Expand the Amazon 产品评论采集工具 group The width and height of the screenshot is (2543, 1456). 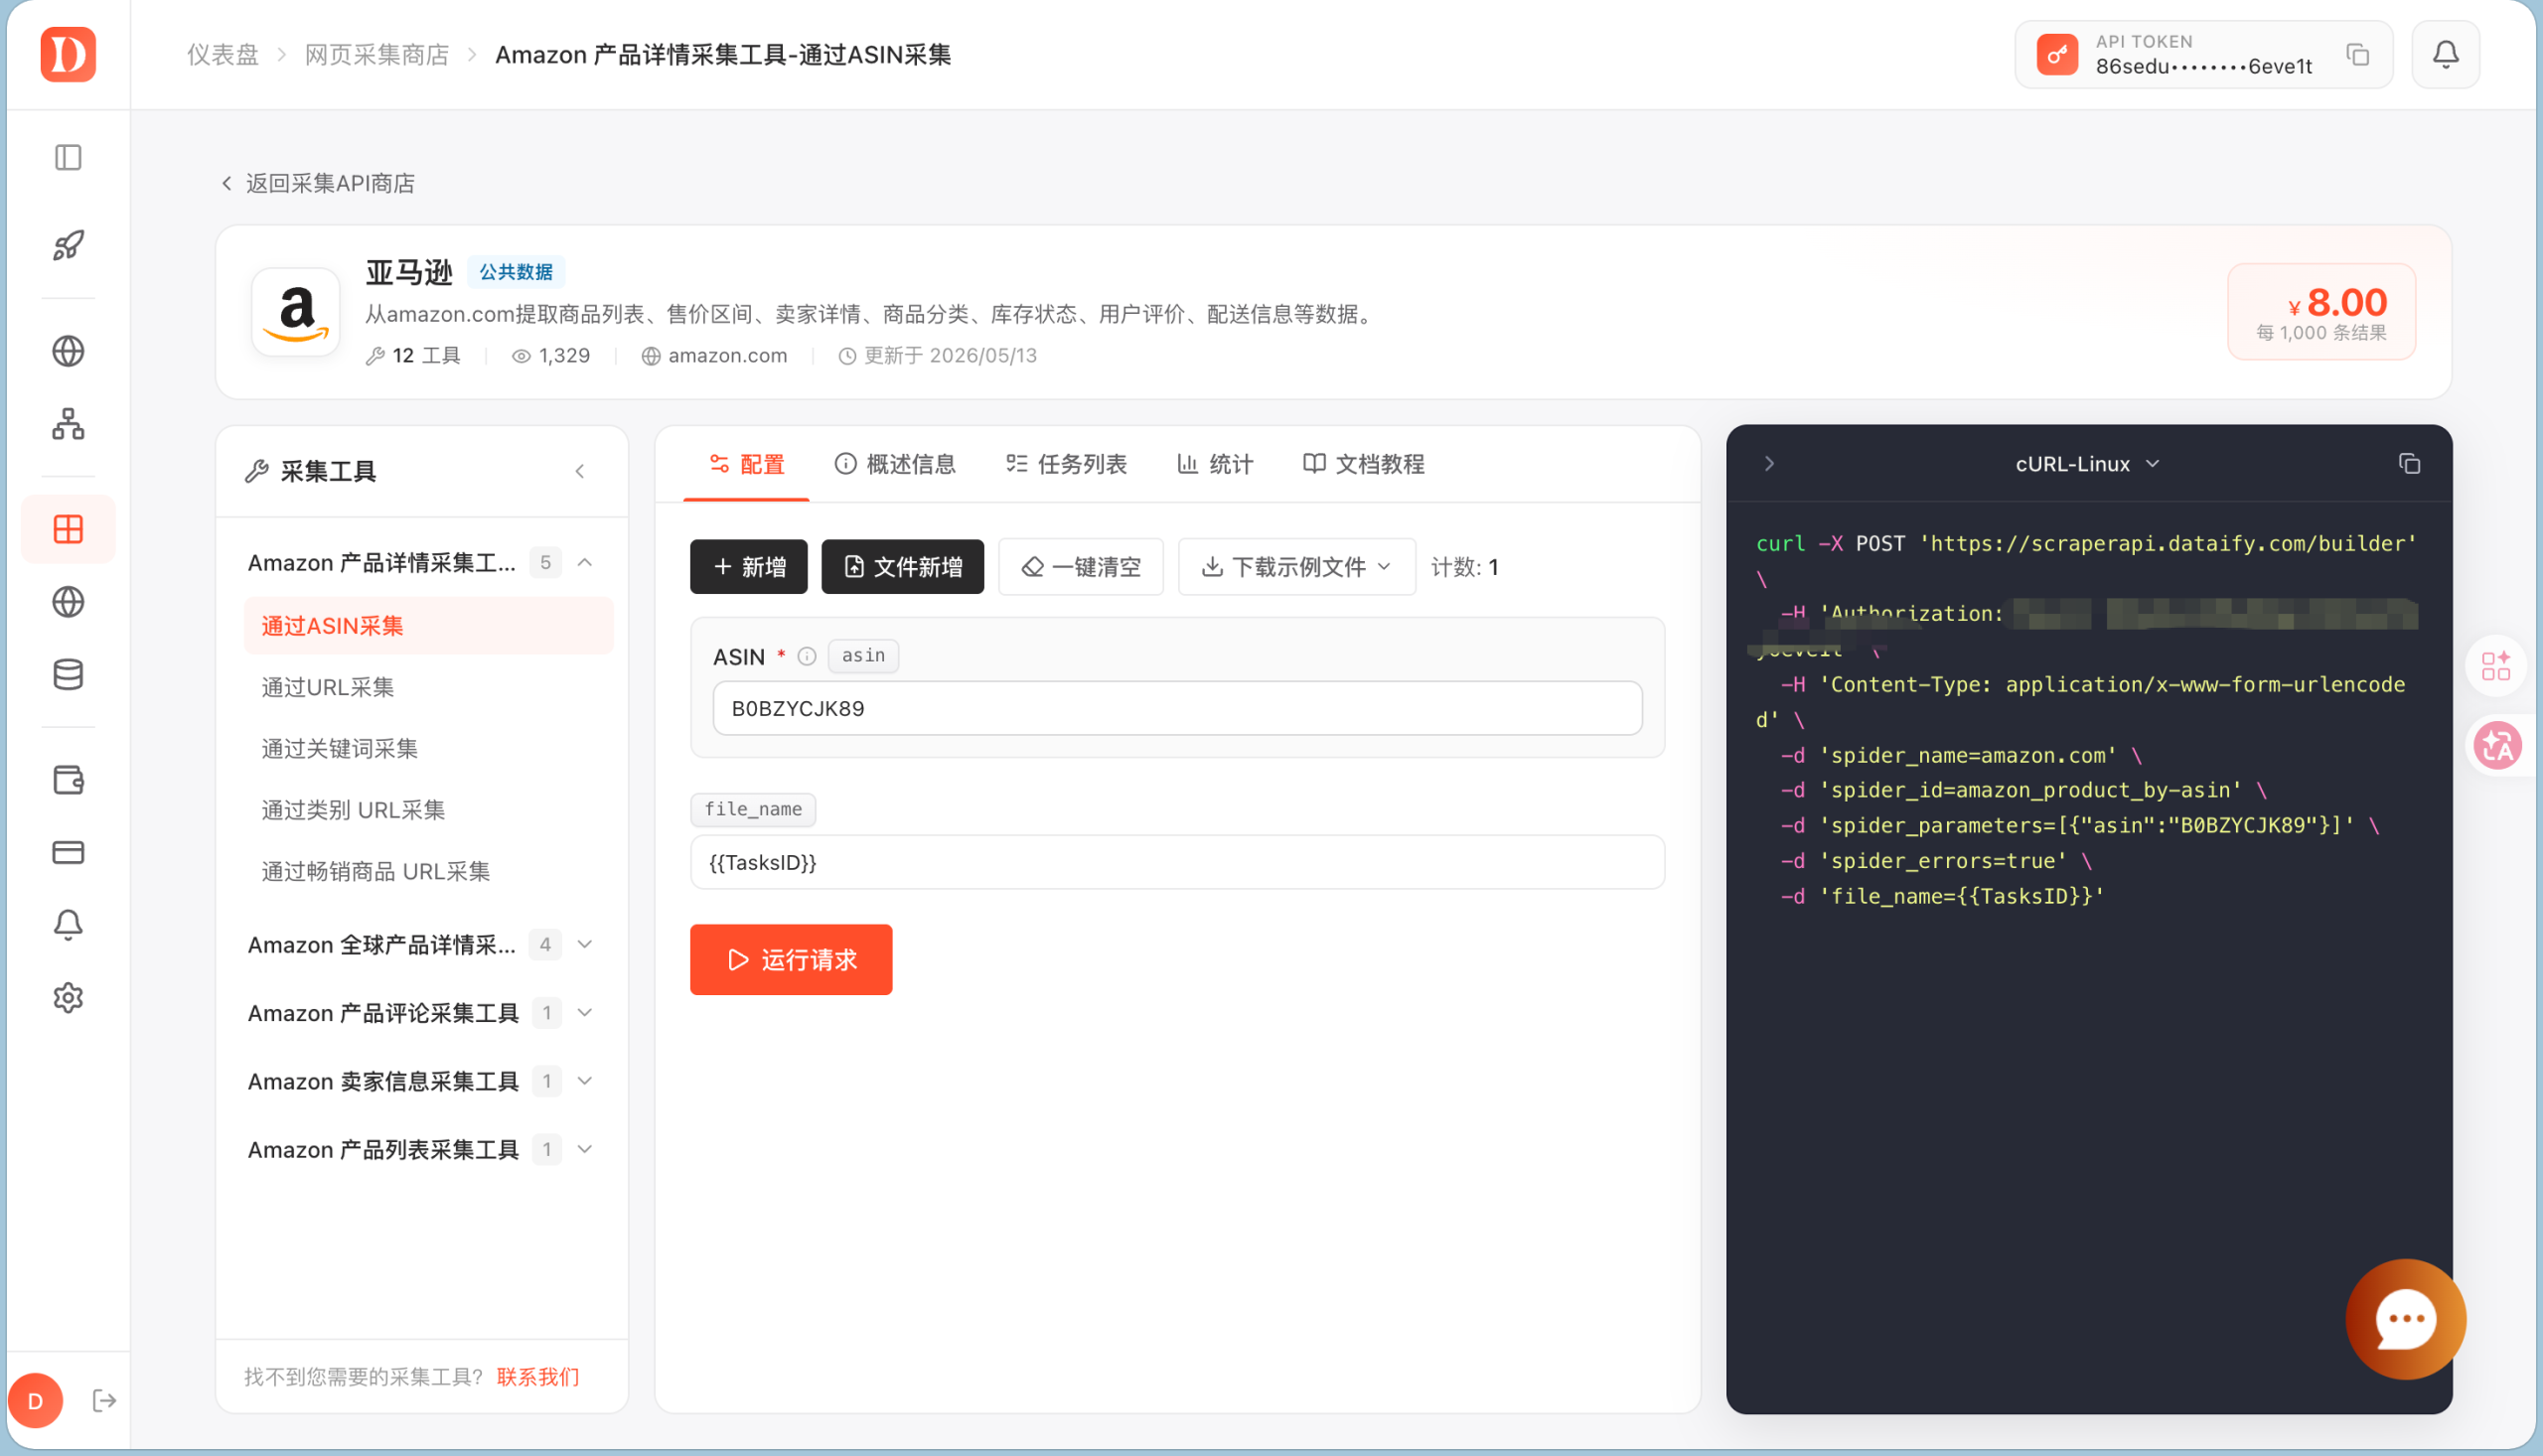[x=585, y=1013]
